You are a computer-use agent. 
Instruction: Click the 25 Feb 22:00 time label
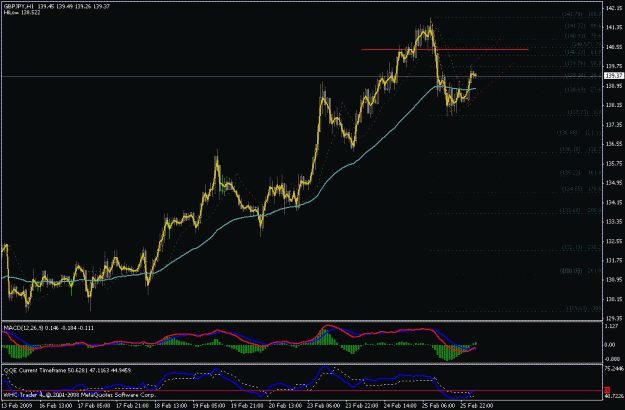coord(477,406)
